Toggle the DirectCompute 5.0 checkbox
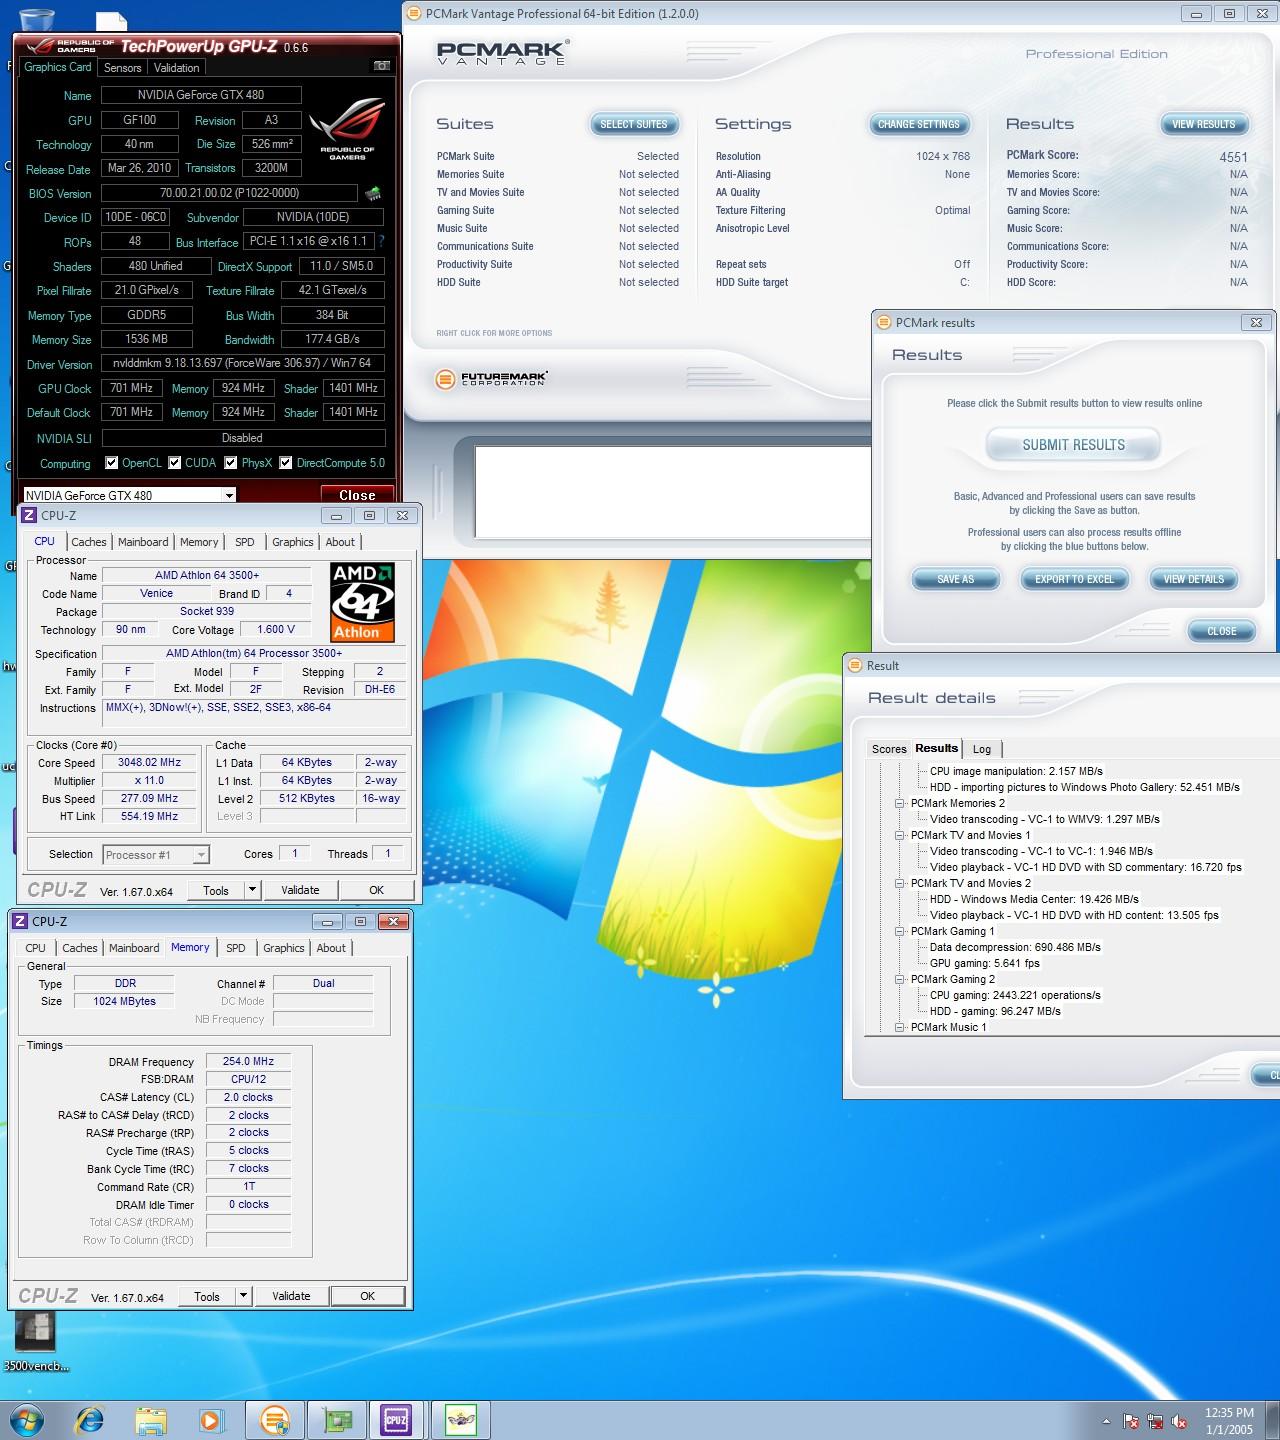 (286, 463)
